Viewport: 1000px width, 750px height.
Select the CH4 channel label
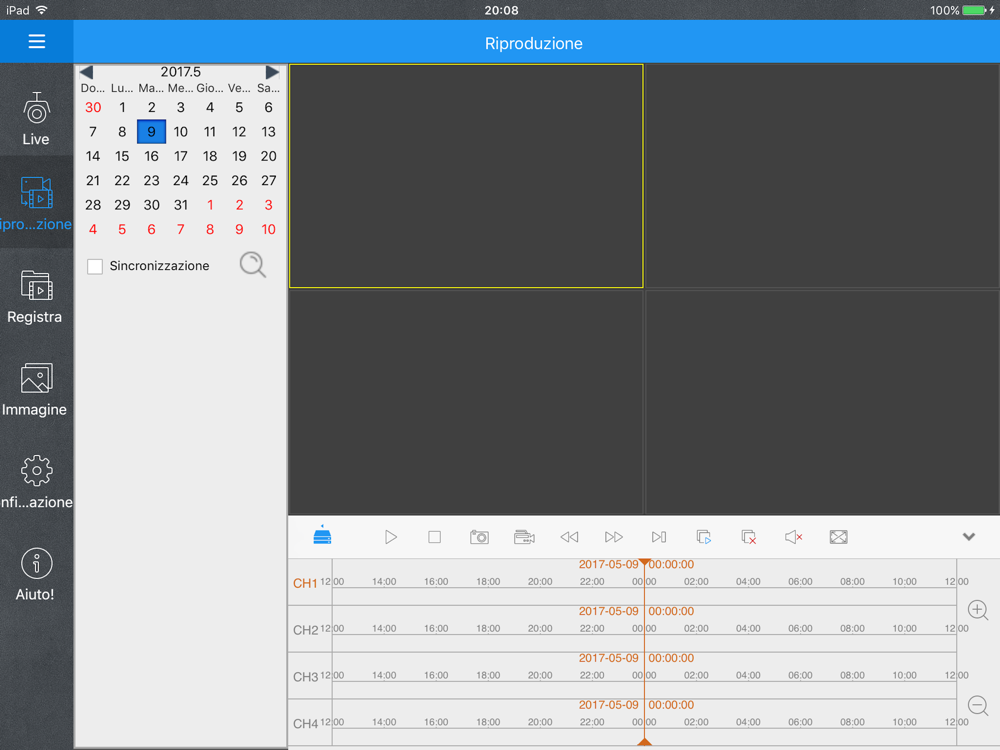(305, 724)
